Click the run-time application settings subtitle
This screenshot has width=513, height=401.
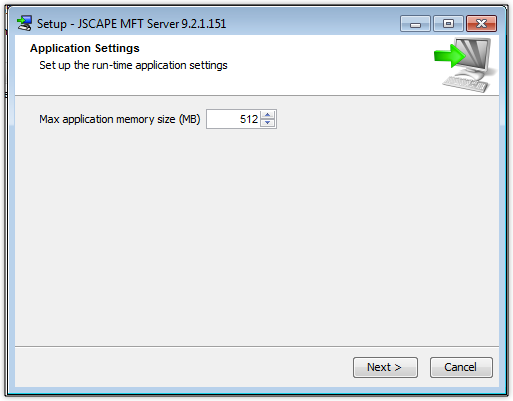[133, 65]
